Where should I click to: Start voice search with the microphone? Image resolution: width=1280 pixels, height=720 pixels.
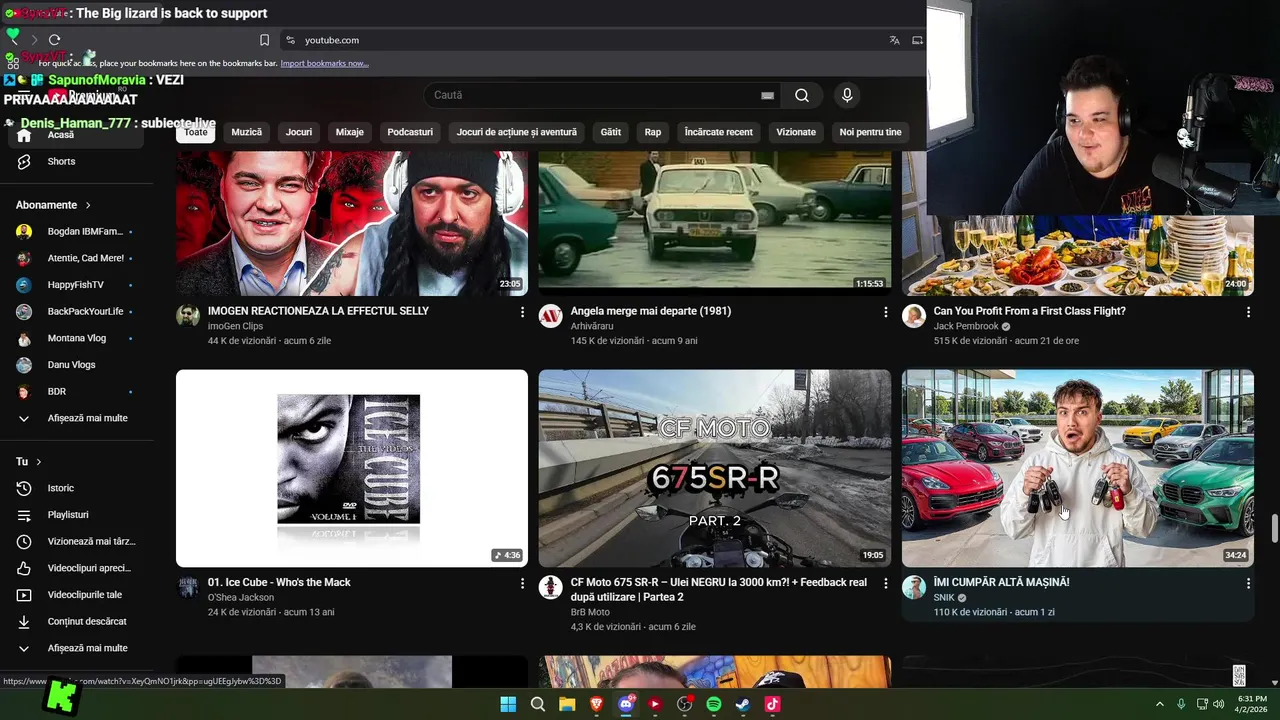tap(847, 95)
